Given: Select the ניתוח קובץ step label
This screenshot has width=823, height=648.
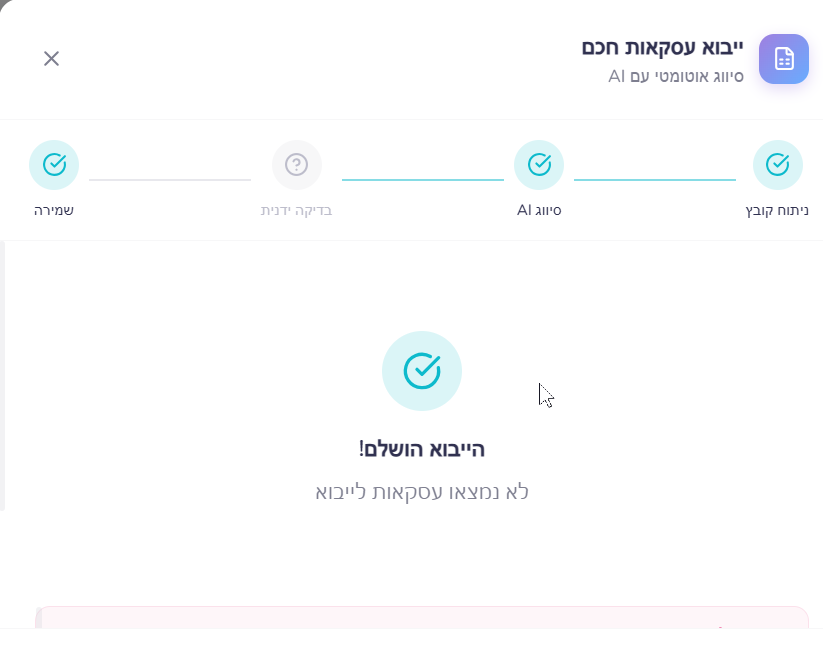Looking at the screenshot, I should click(x=778, y=211).
